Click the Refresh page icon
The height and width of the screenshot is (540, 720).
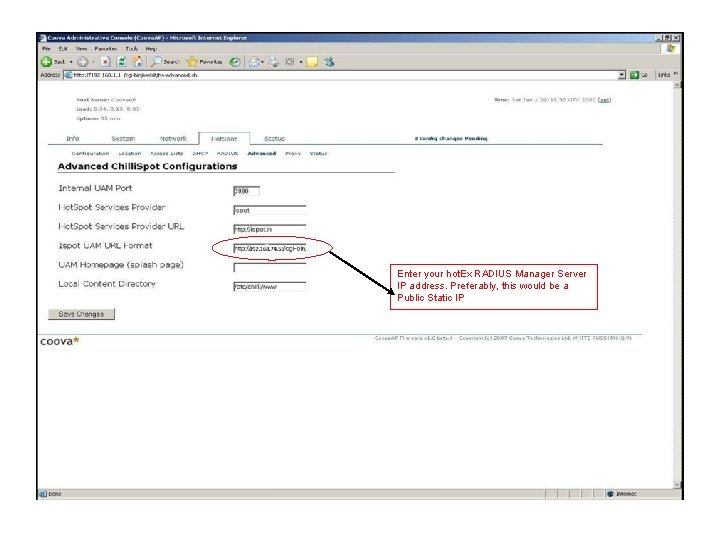[x=121, y=62]
